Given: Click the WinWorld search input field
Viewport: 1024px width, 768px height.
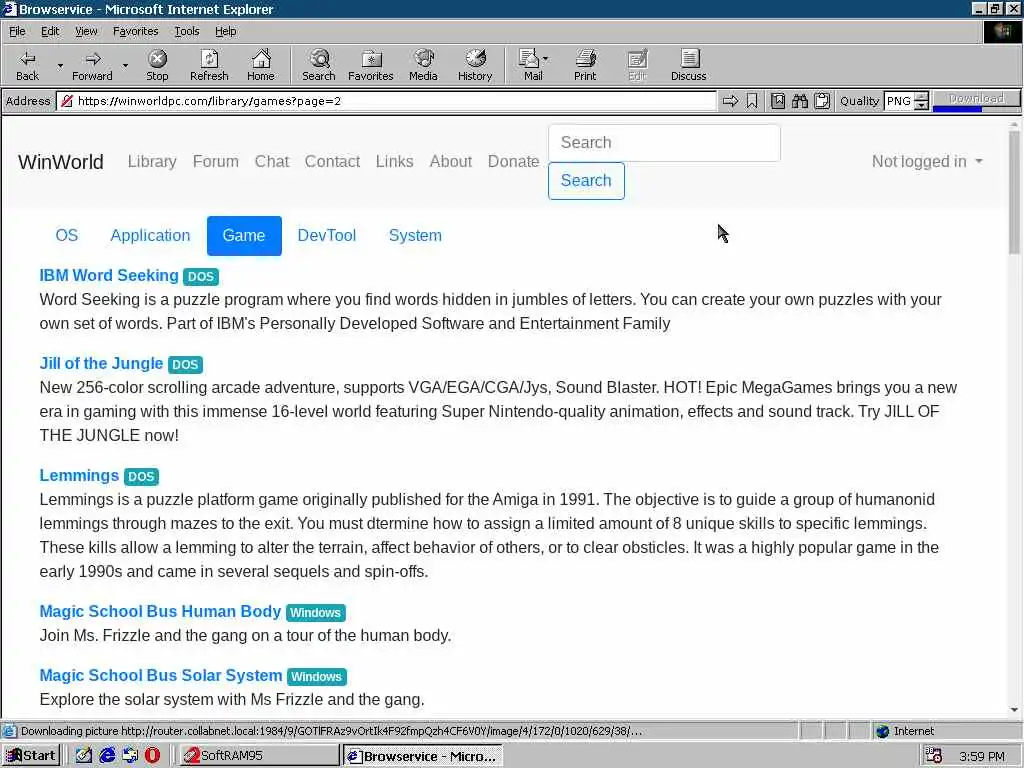Looking at the screenshot, I should (664, 142).
